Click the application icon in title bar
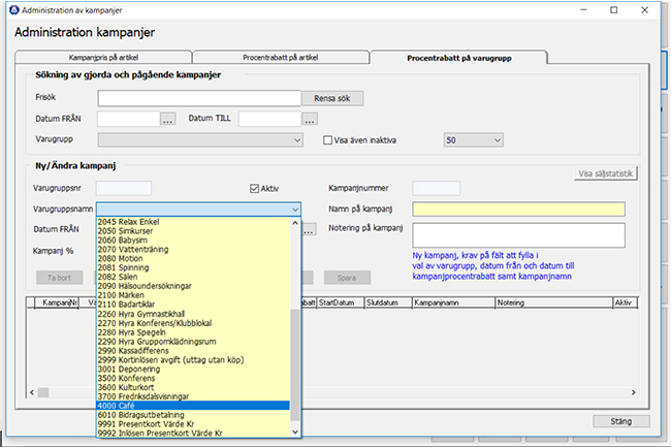This screenshot has width=671, height=448. [14, 10]
